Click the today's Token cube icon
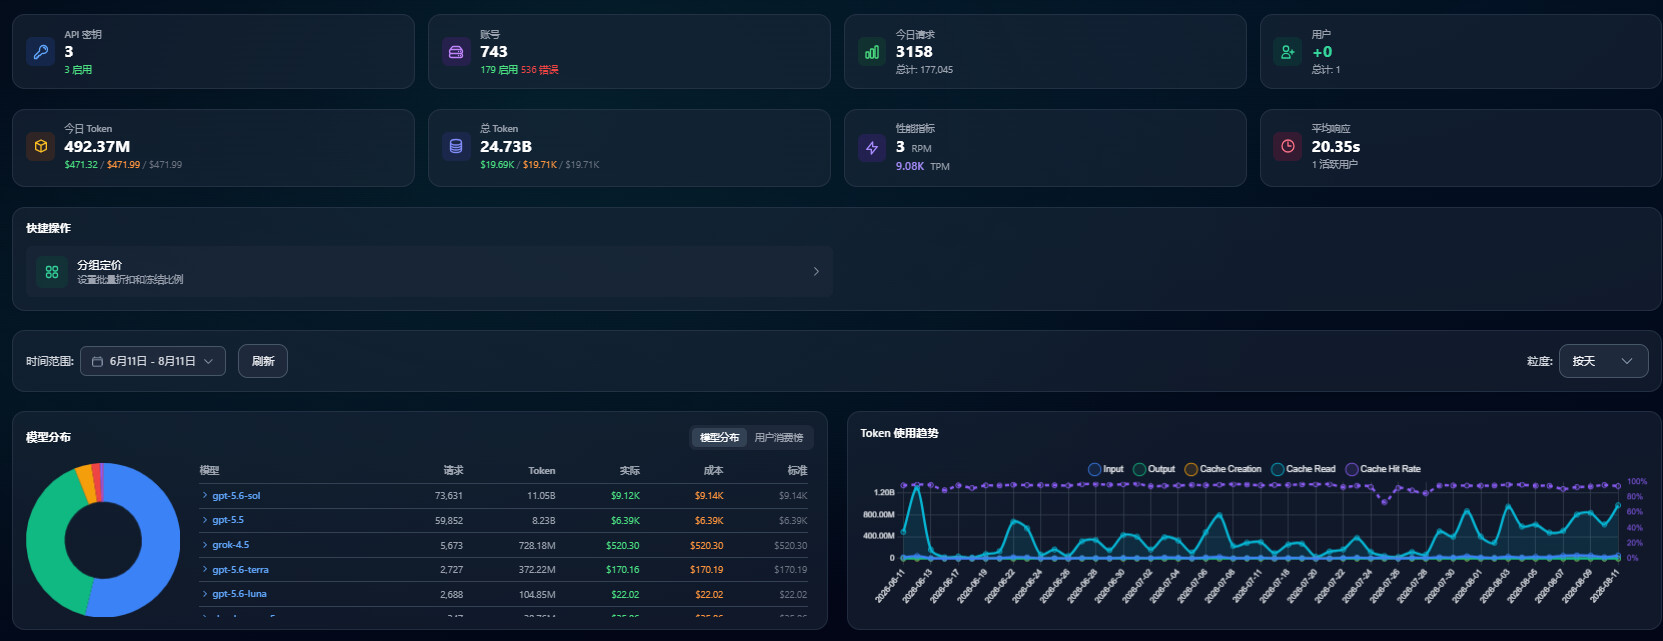This screenshot has width=1663, height=641. coord(40,146)
